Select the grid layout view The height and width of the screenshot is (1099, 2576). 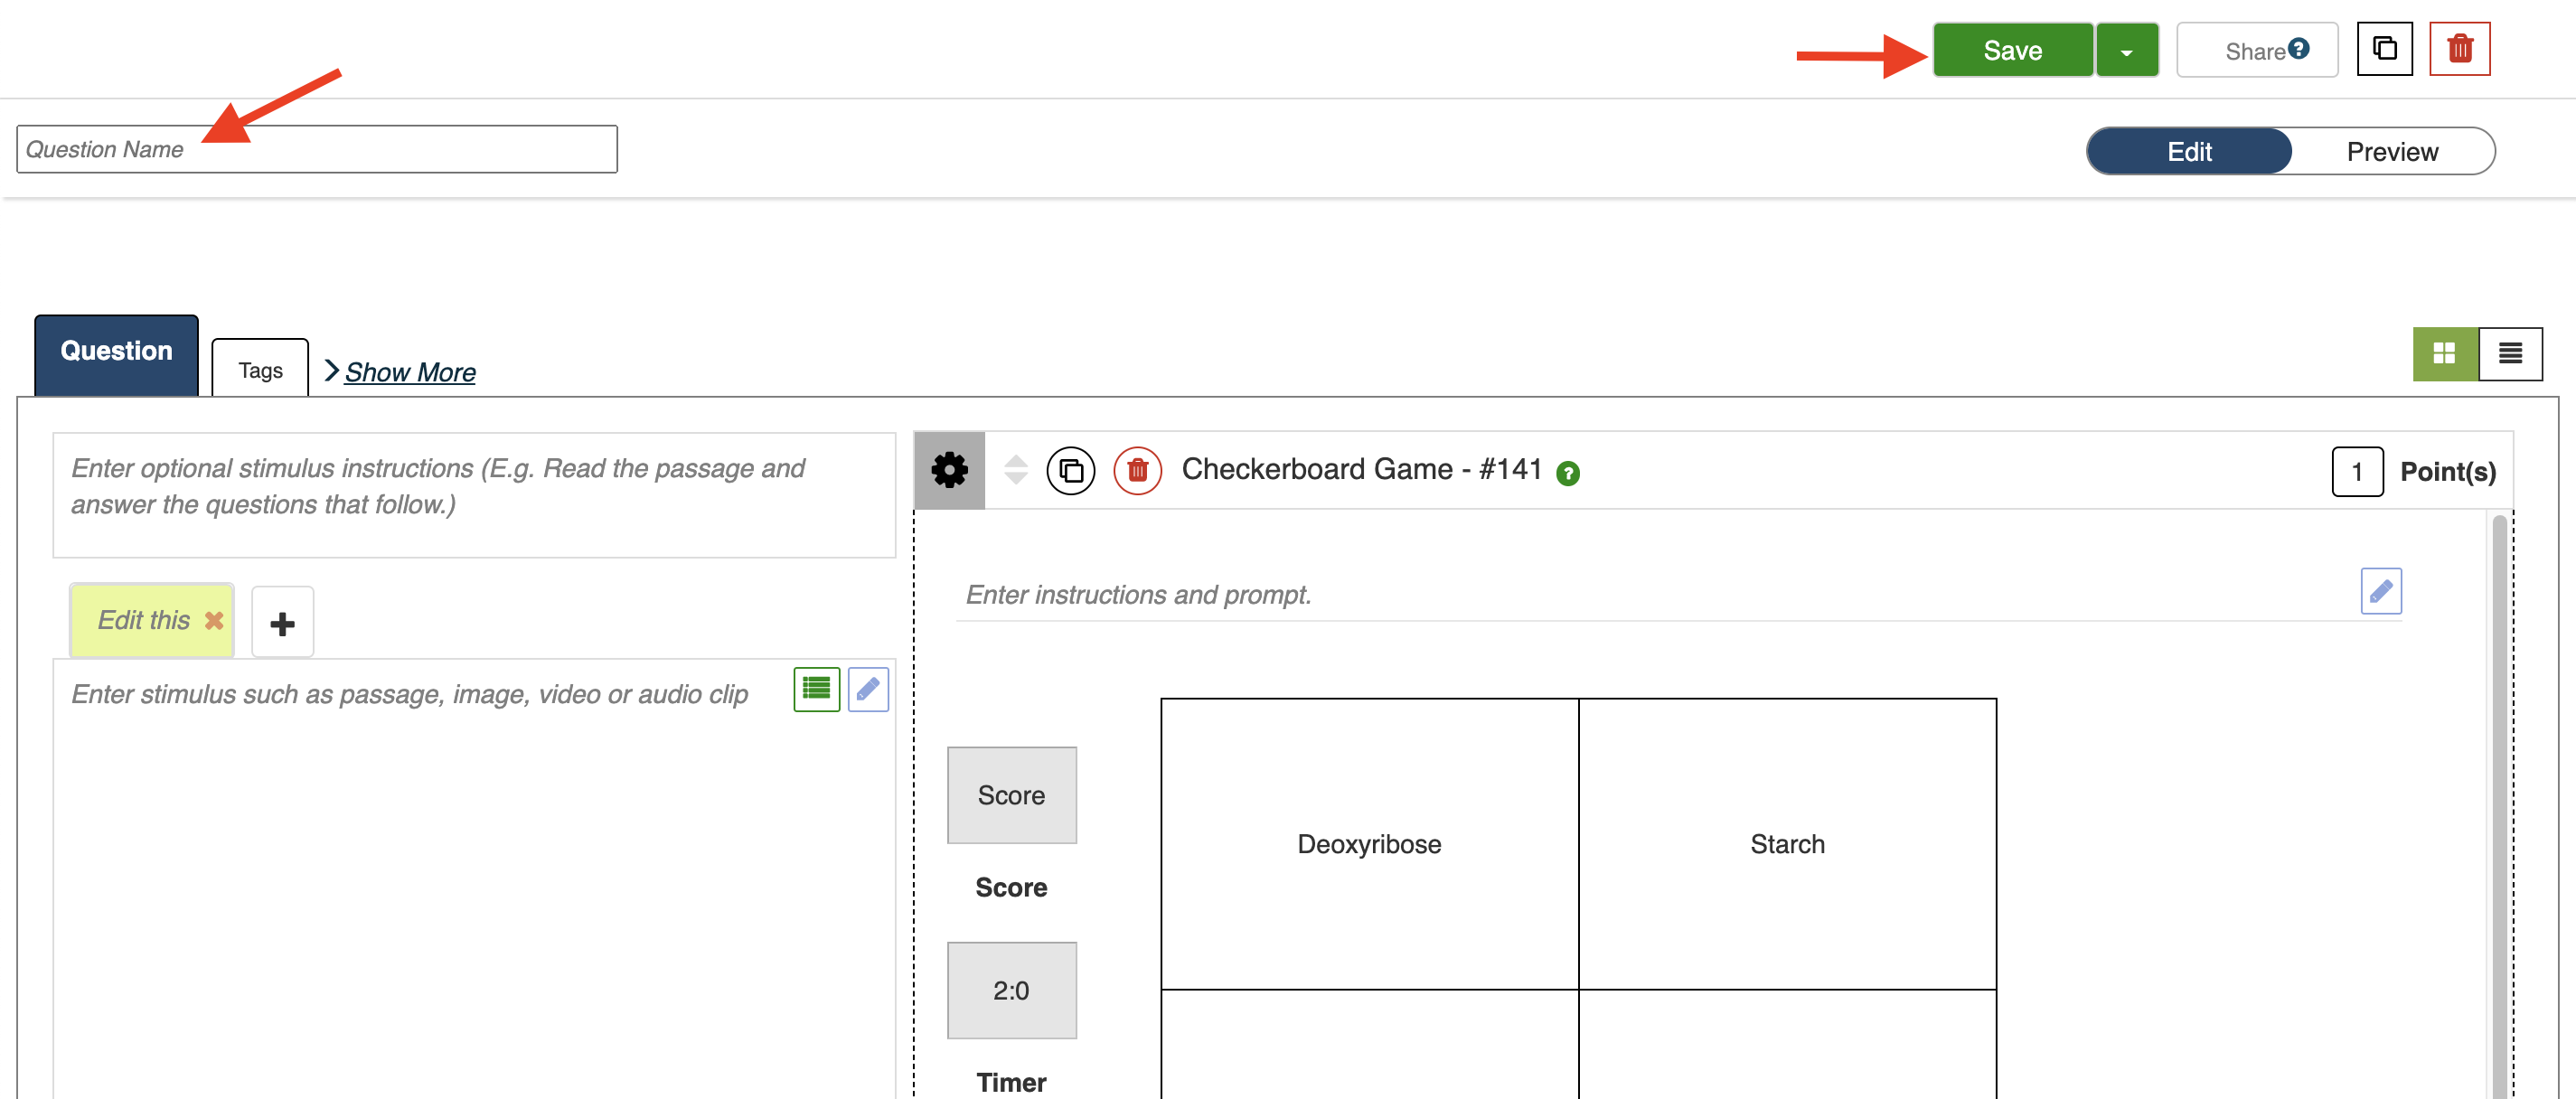point(2444,354)
